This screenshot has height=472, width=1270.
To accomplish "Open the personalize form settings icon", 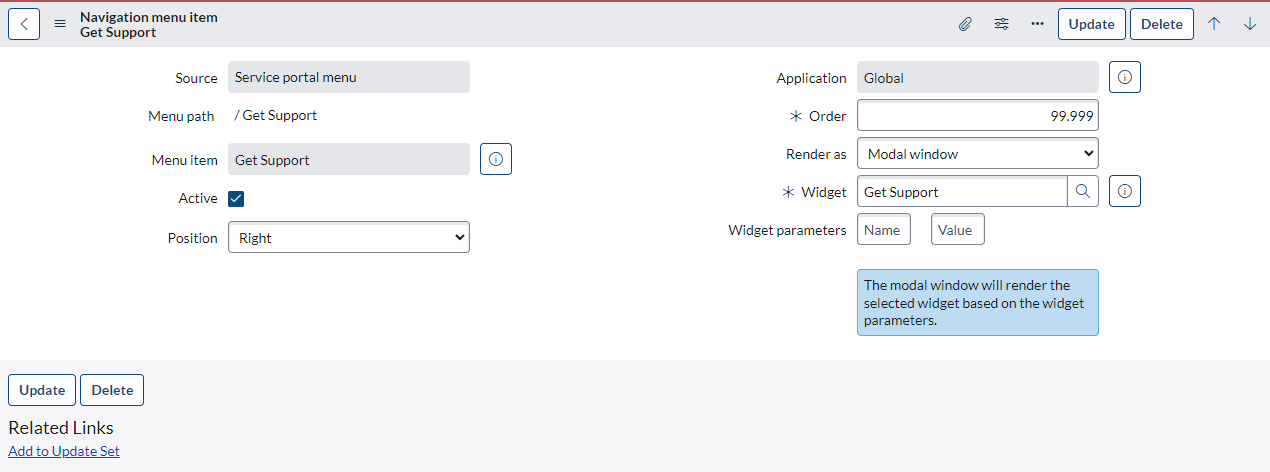I will point(1001,24).
